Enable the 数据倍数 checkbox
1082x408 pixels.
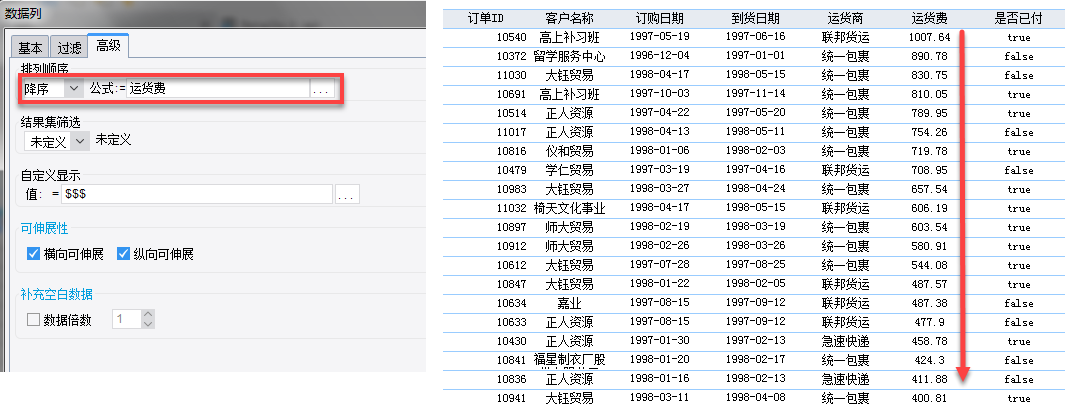point(33,320)
